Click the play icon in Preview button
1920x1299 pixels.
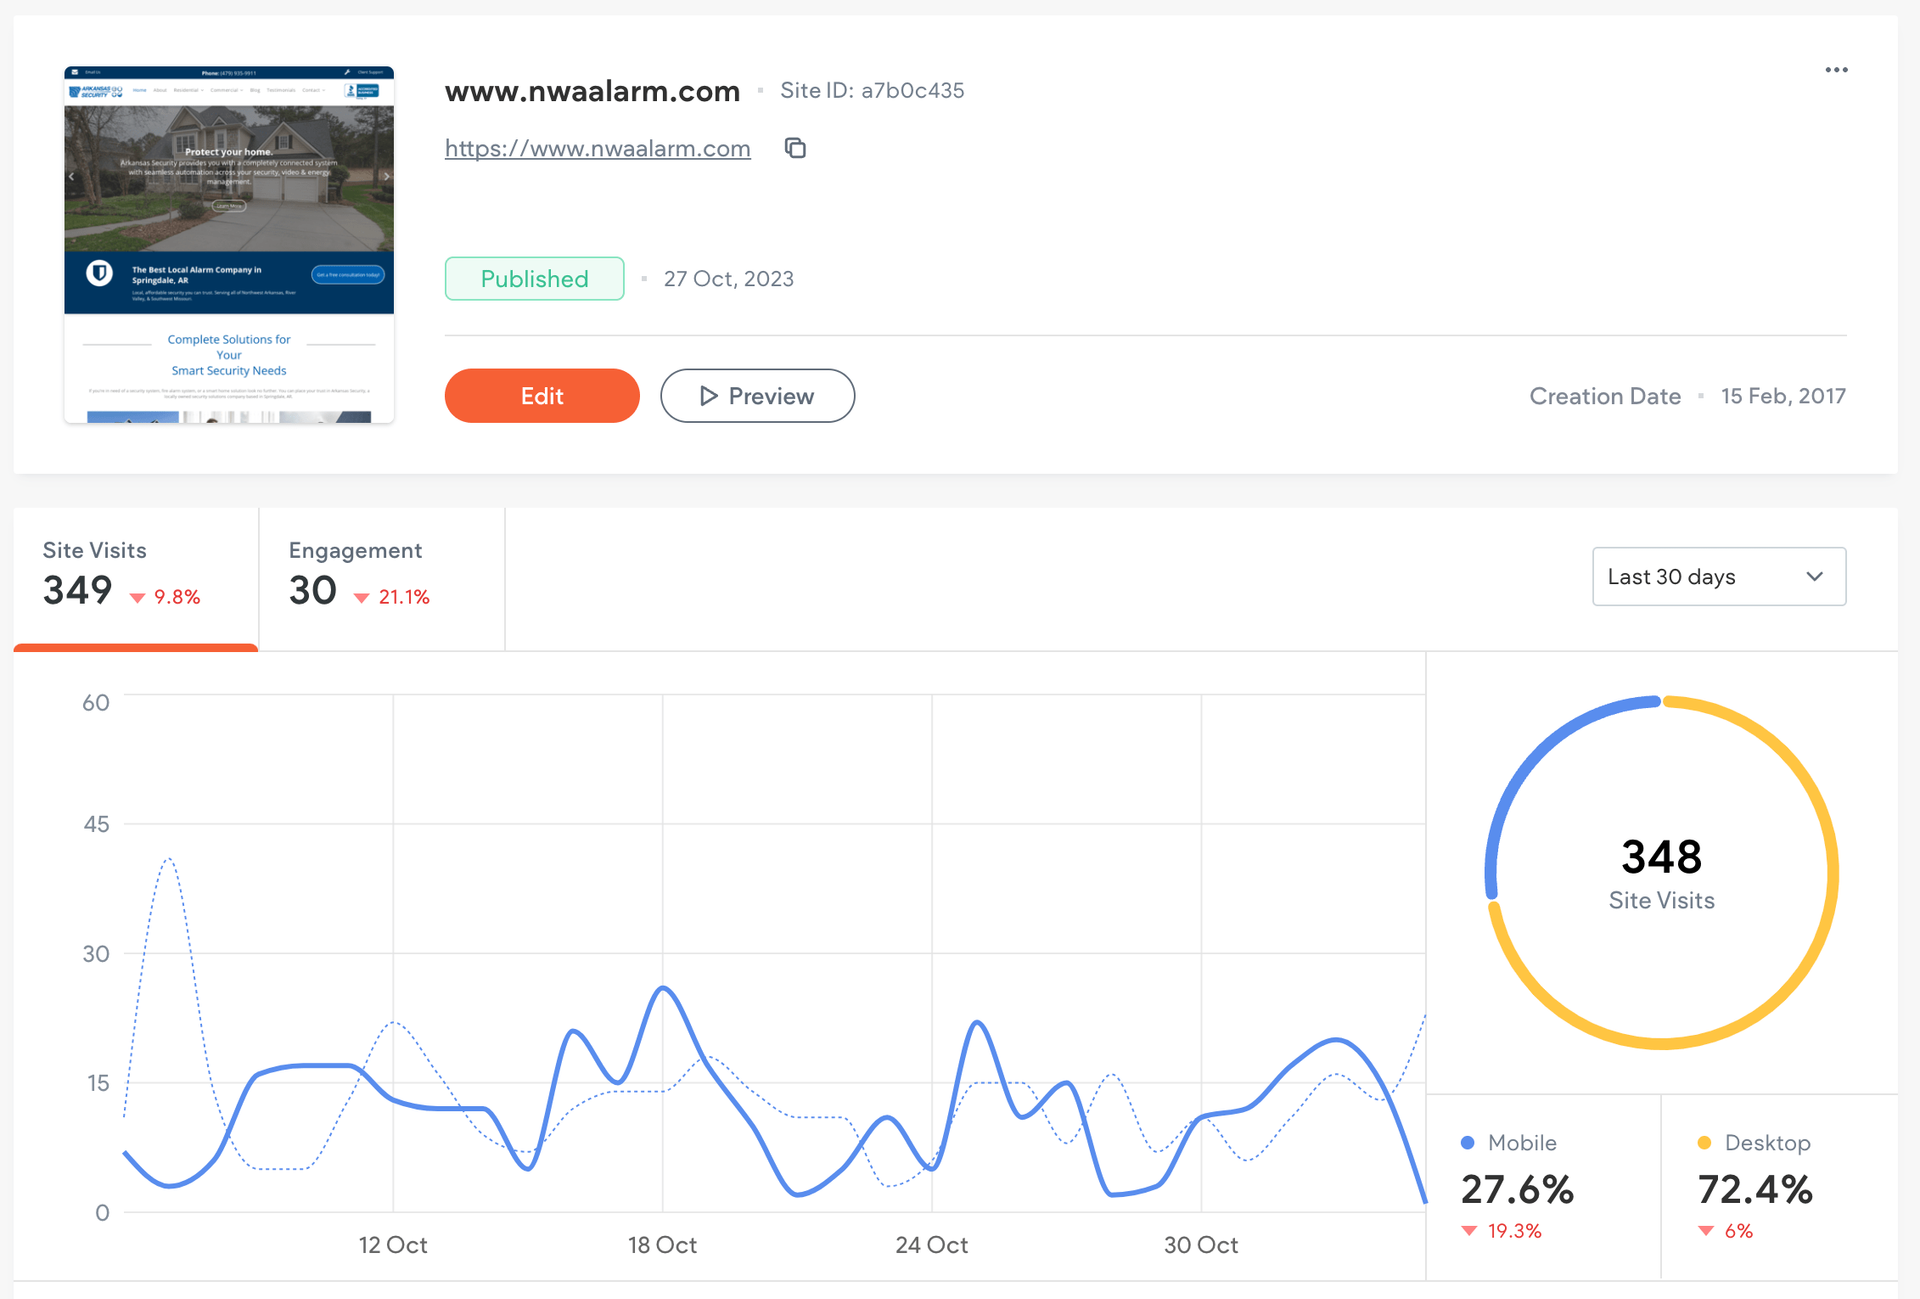(x=709, y=396)
